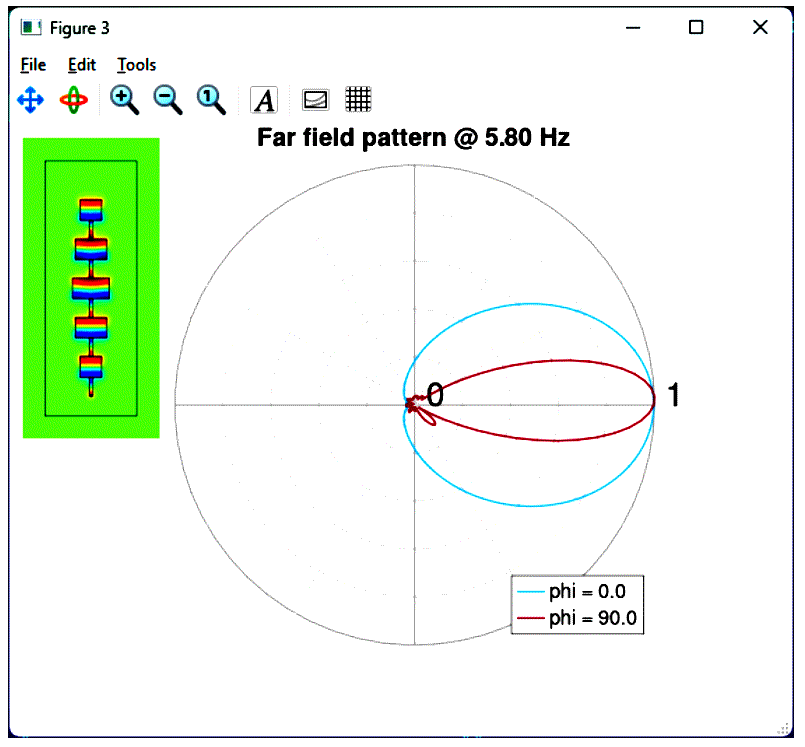This screenshot has width=805, height=747.
Task: Select the Zoom Out magnifier
Action: pyautogui.click(x=167, y=99)
